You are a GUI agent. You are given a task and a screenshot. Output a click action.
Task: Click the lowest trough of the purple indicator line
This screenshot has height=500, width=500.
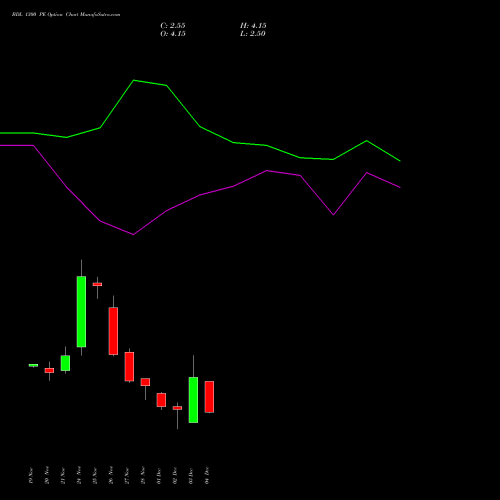(x=133, y=235)
